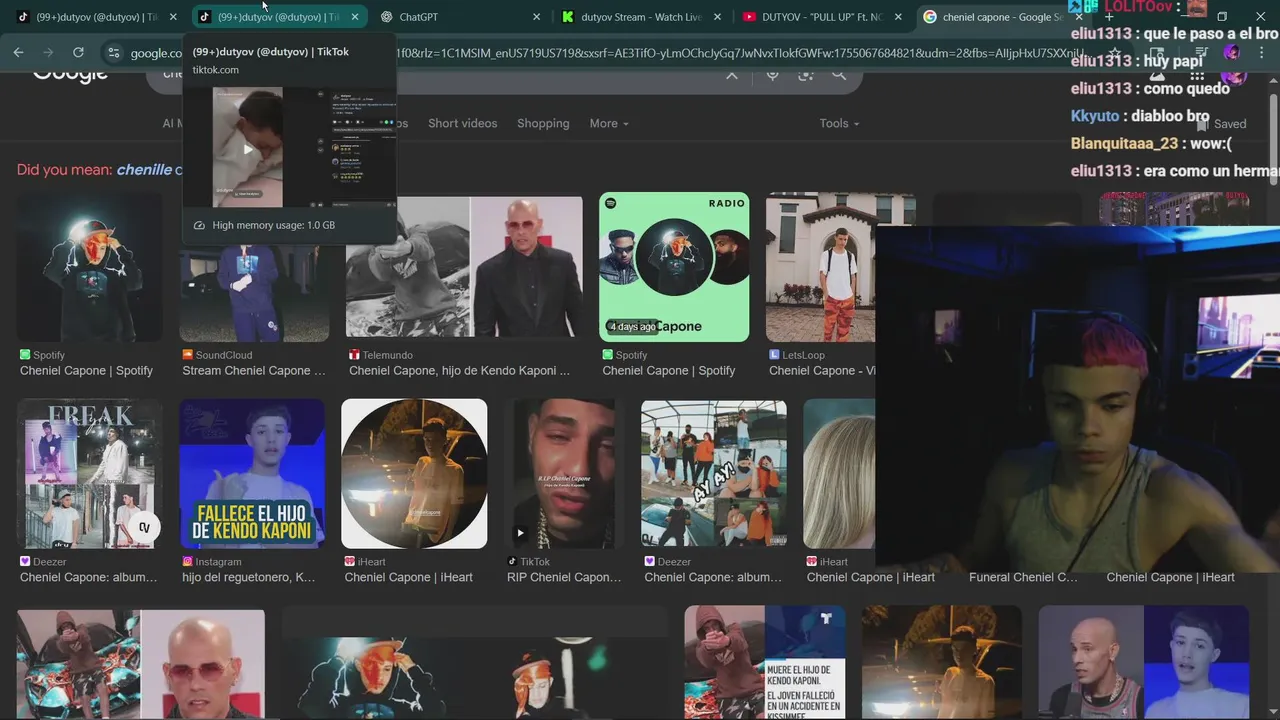Reload the page with the refresh icon
Image resolution: width=1280 pixels, height=720 pixels.
pos(78,52)
